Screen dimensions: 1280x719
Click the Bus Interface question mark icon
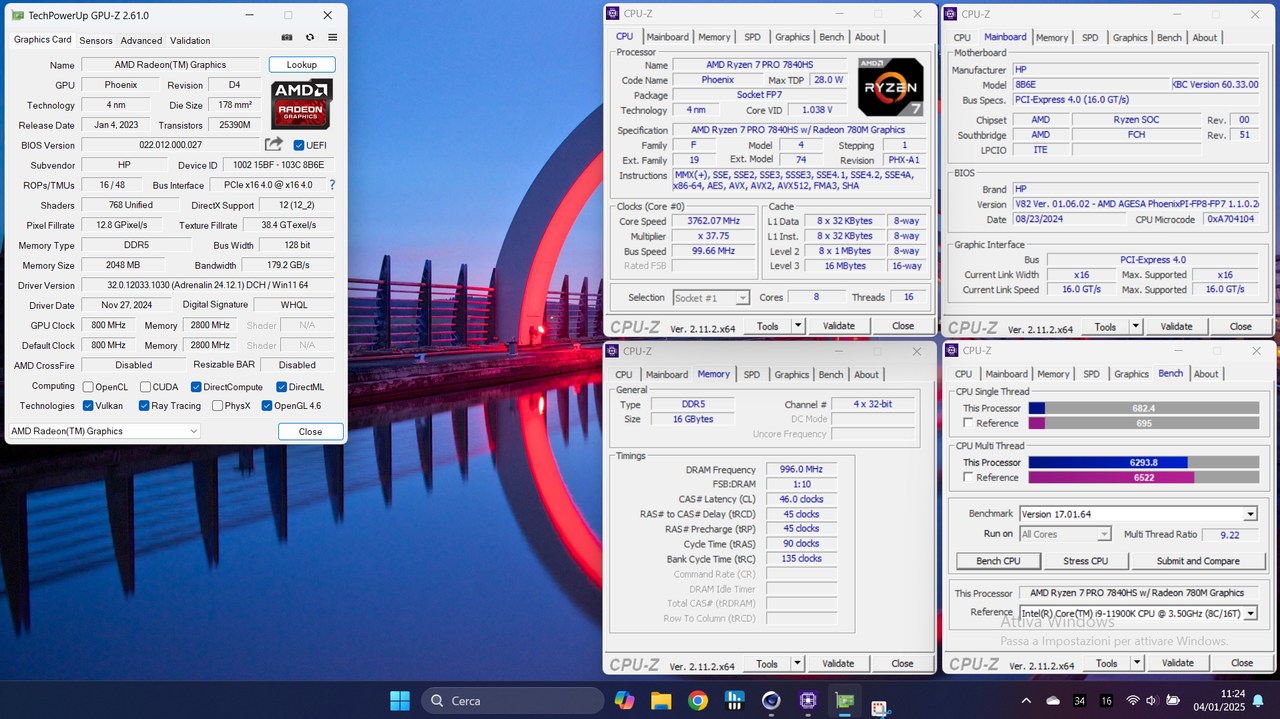tap(332, 185)
